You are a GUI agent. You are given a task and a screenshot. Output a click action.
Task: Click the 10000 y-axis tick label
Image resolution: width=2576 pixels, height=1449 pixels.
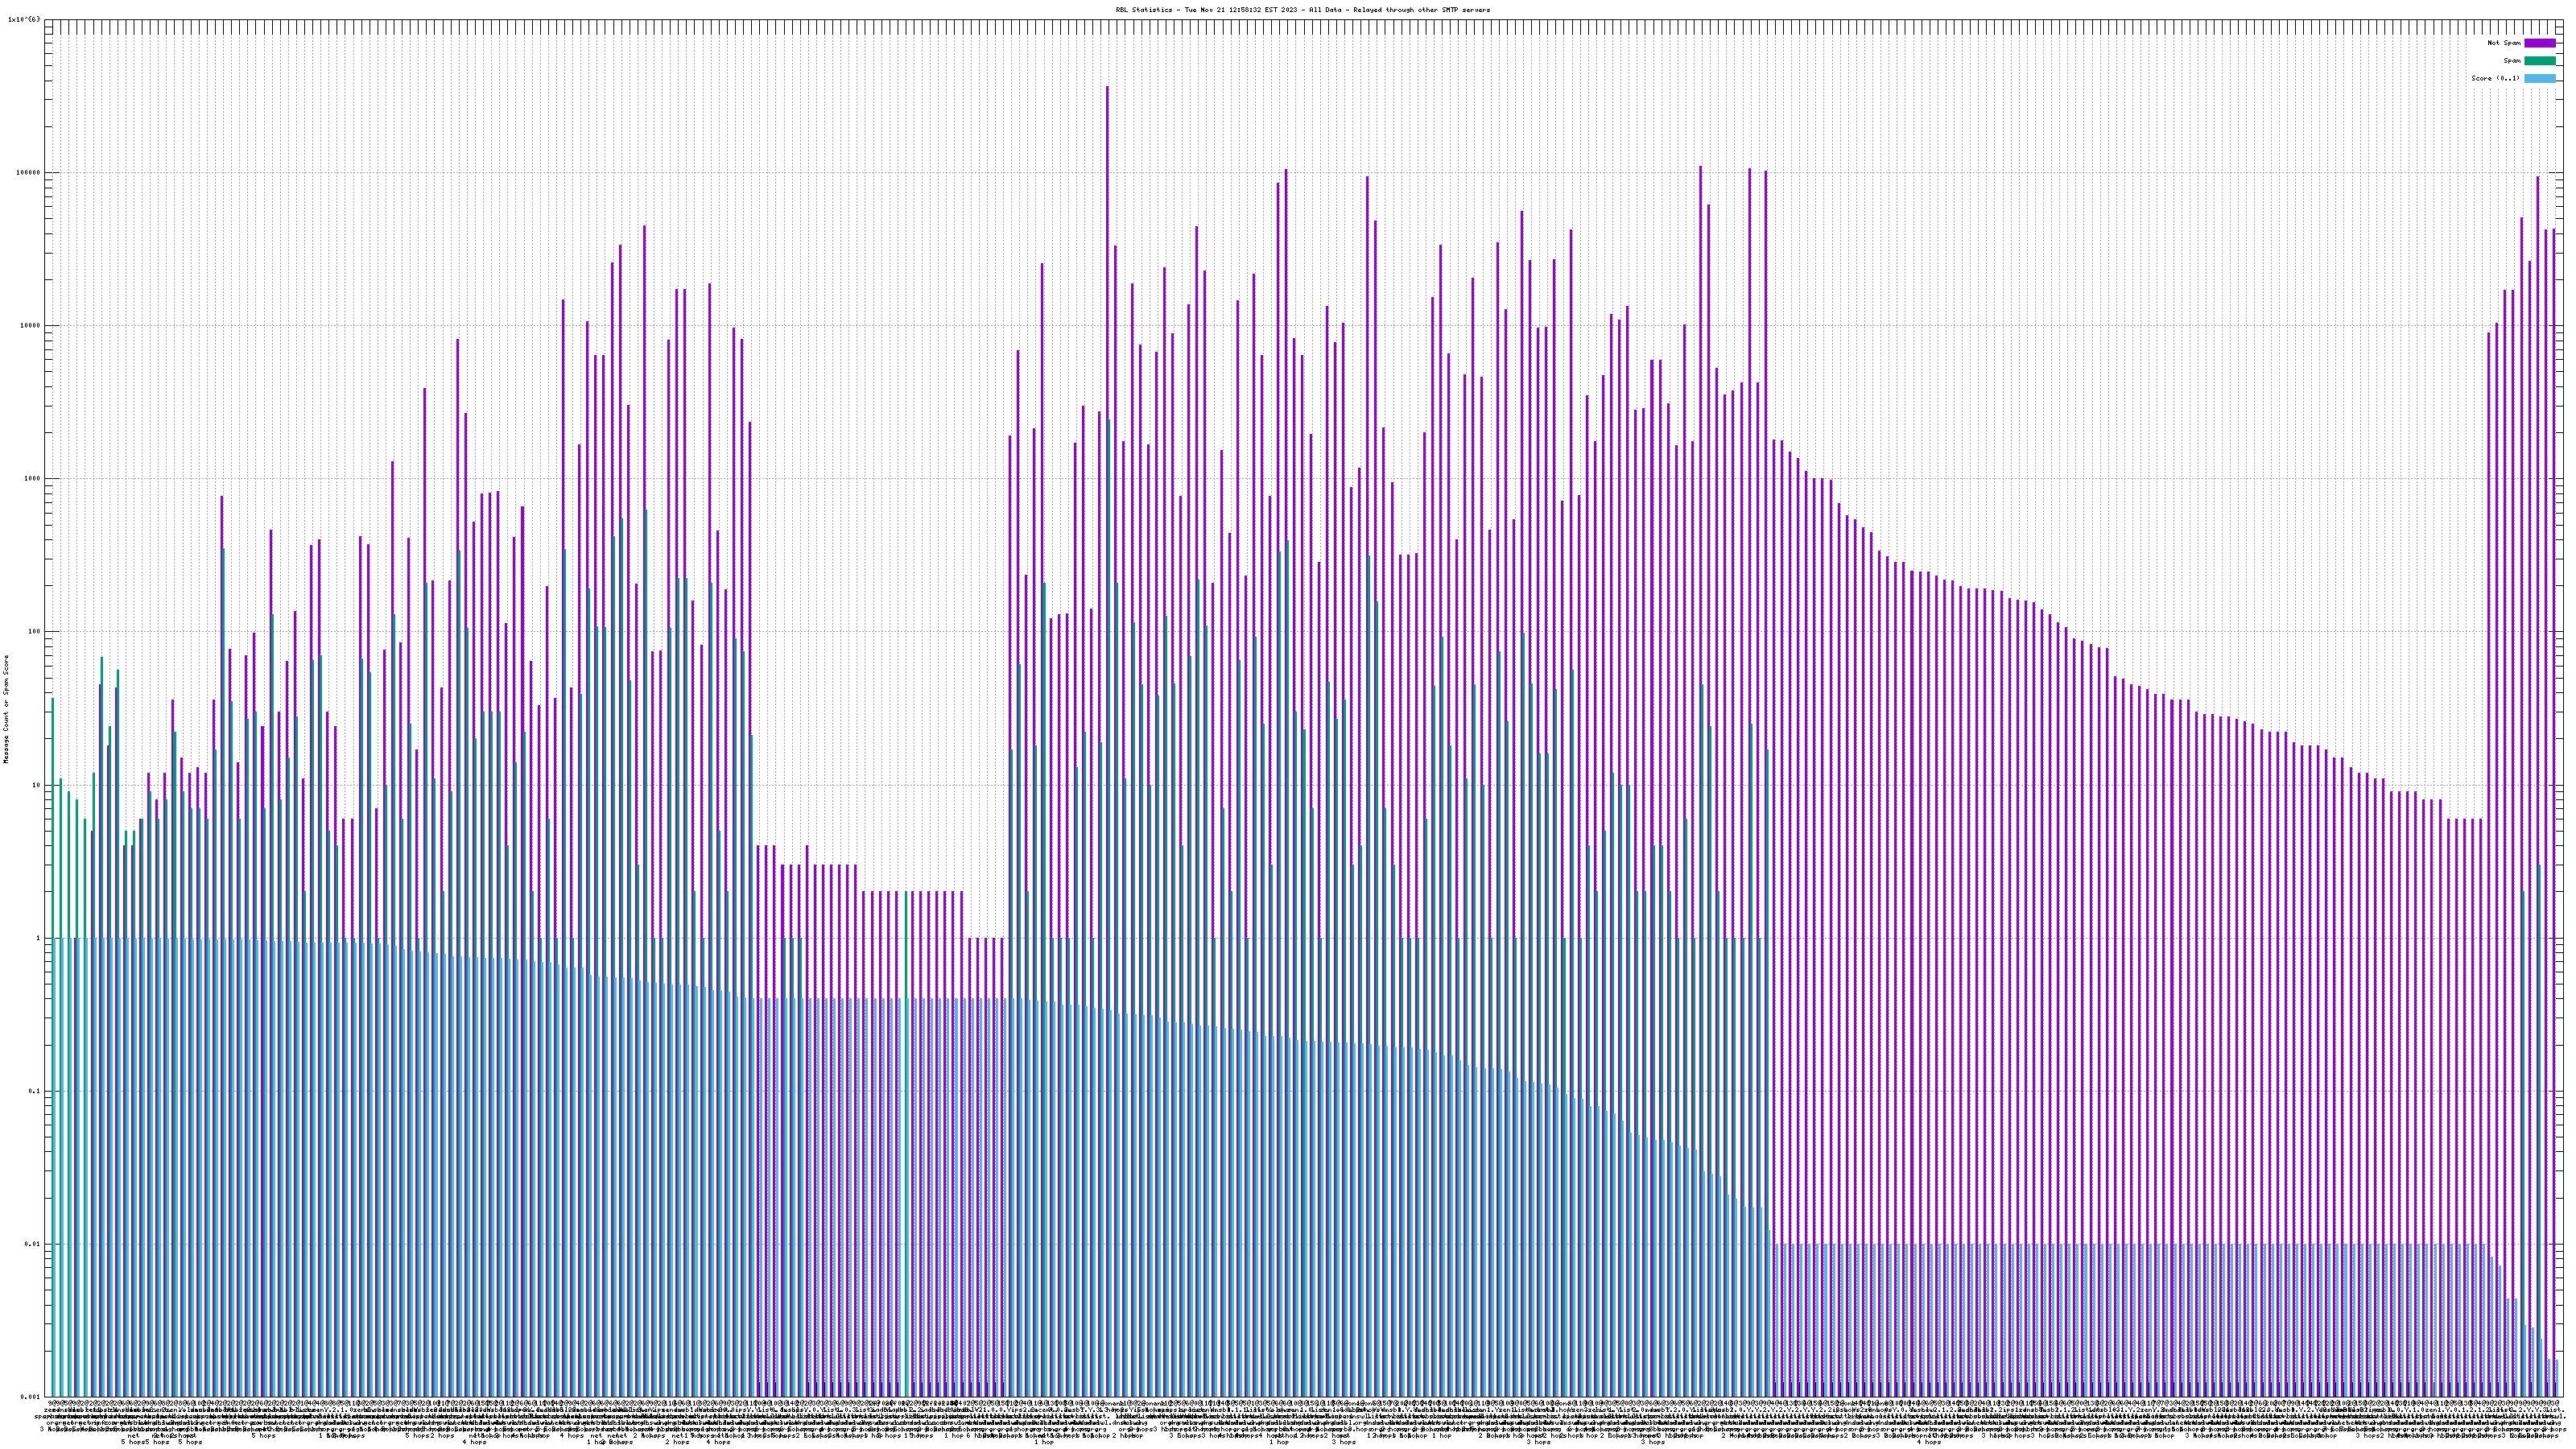pos(30,326)
